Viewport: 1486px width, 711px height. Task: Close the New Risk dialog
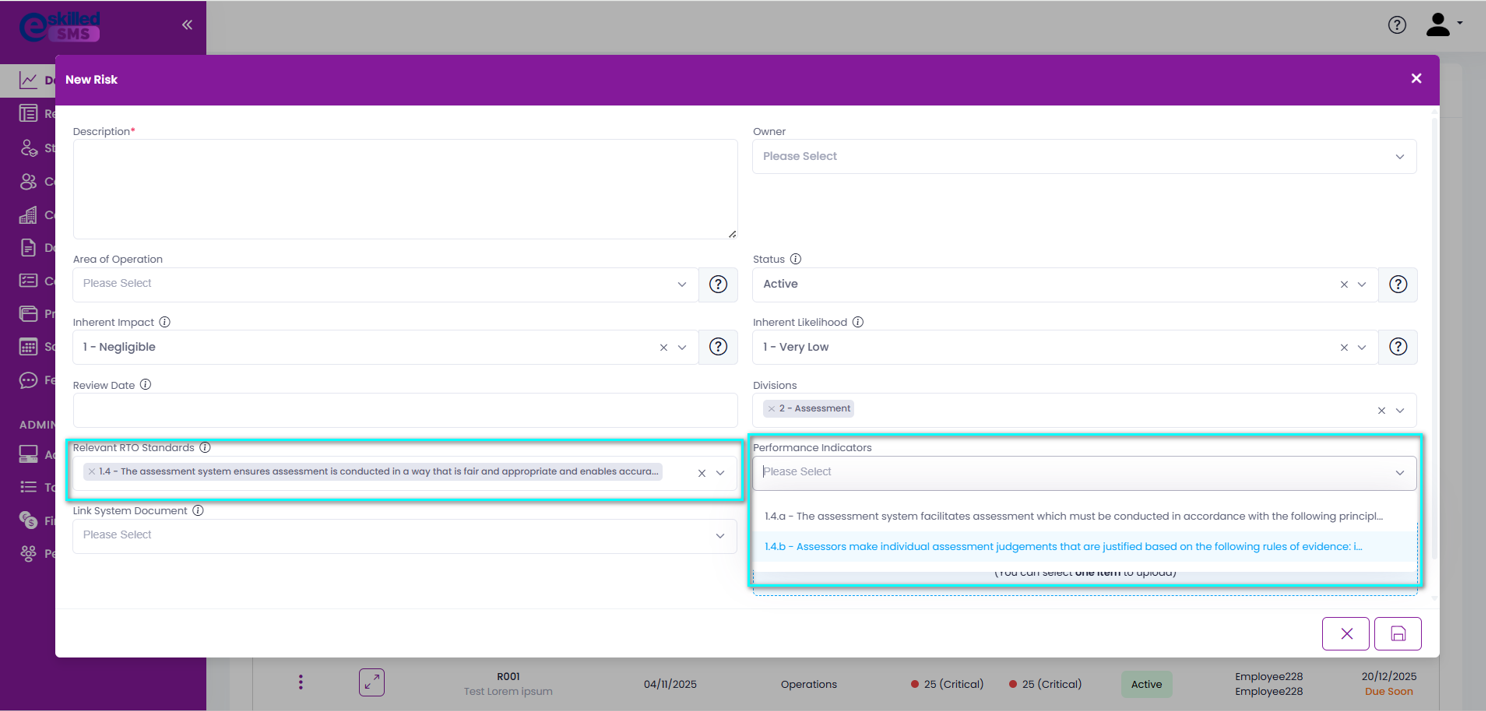point(1416,79)
